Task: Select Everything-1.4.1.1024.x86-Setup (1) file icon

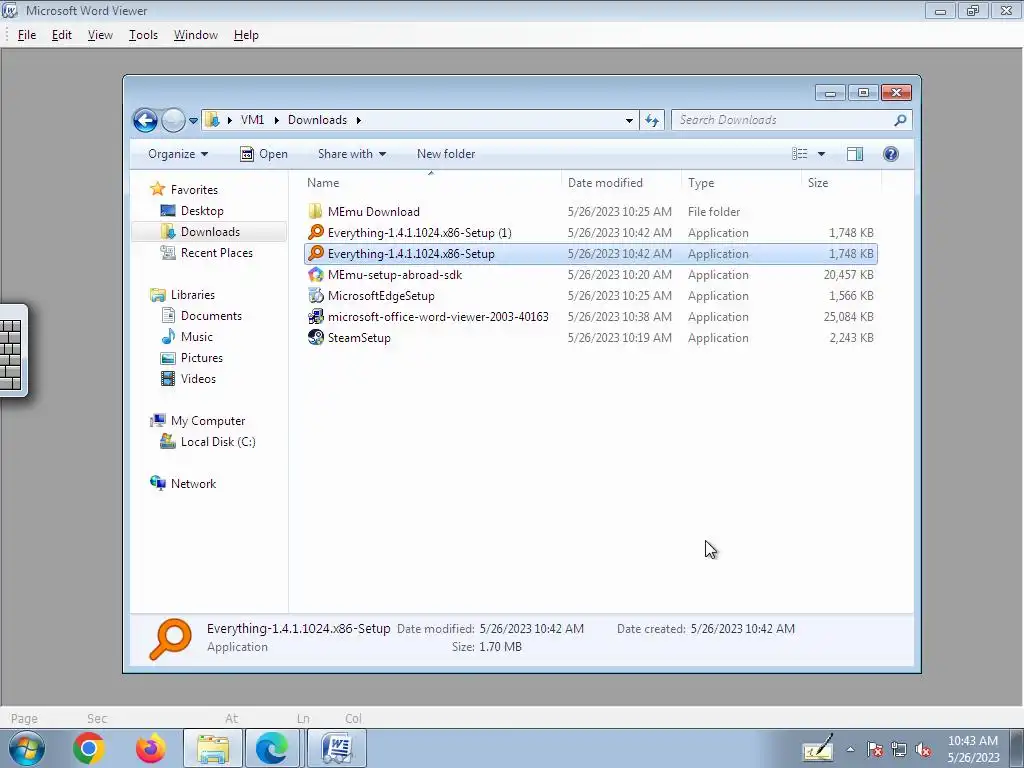Action: pos(315,232)
